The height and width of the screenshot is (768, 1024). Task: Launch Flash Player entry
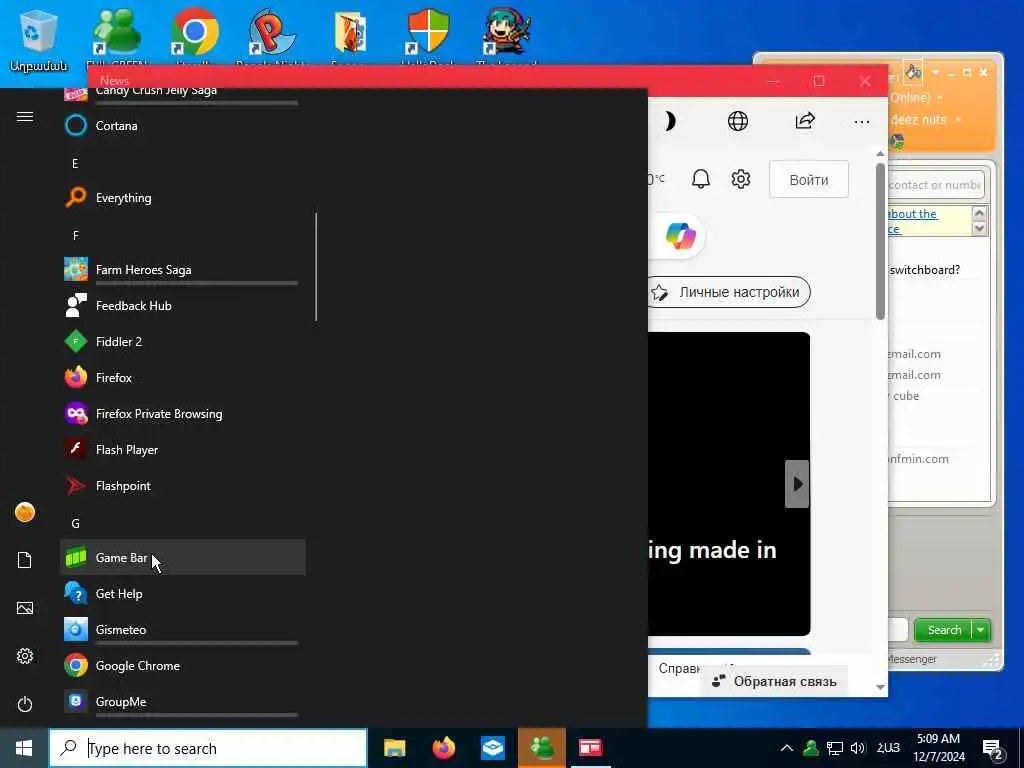(182, 449)
